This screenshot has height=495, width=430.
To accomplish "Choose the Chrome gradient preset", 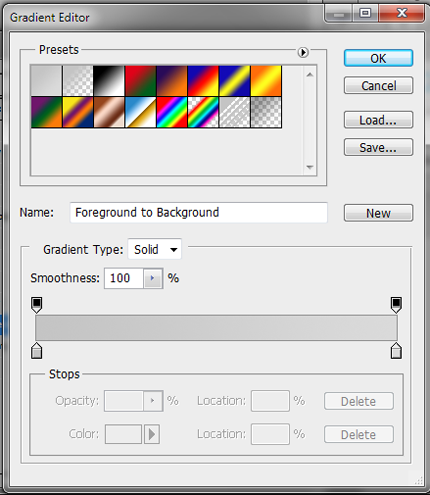I will tap(140, 112).
